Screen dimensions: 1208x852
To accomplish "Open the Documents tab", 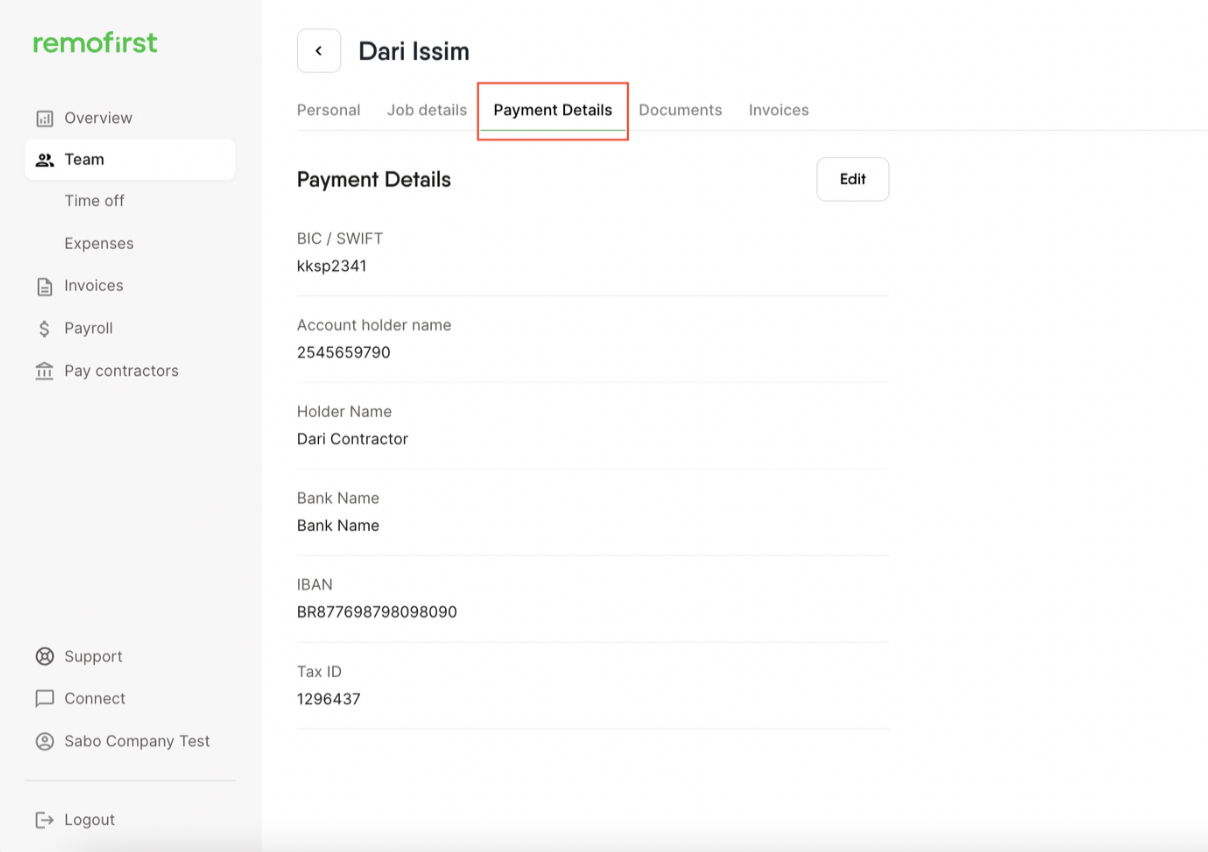I will tap(680, 110).
